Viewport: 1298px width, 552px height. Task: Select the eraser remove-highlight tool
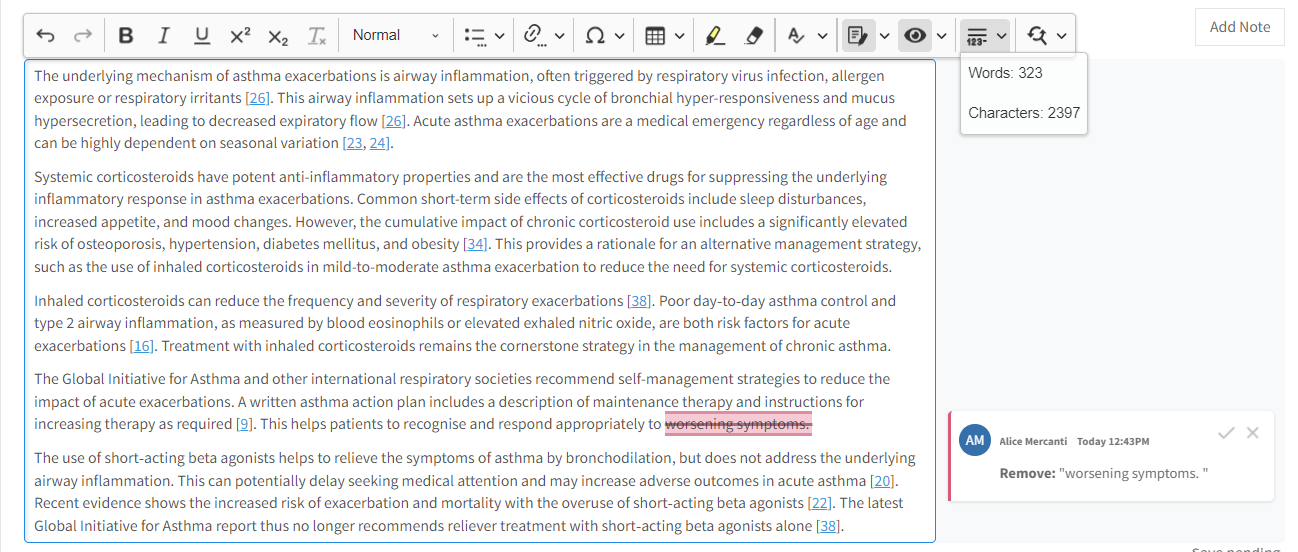point(754,36)
